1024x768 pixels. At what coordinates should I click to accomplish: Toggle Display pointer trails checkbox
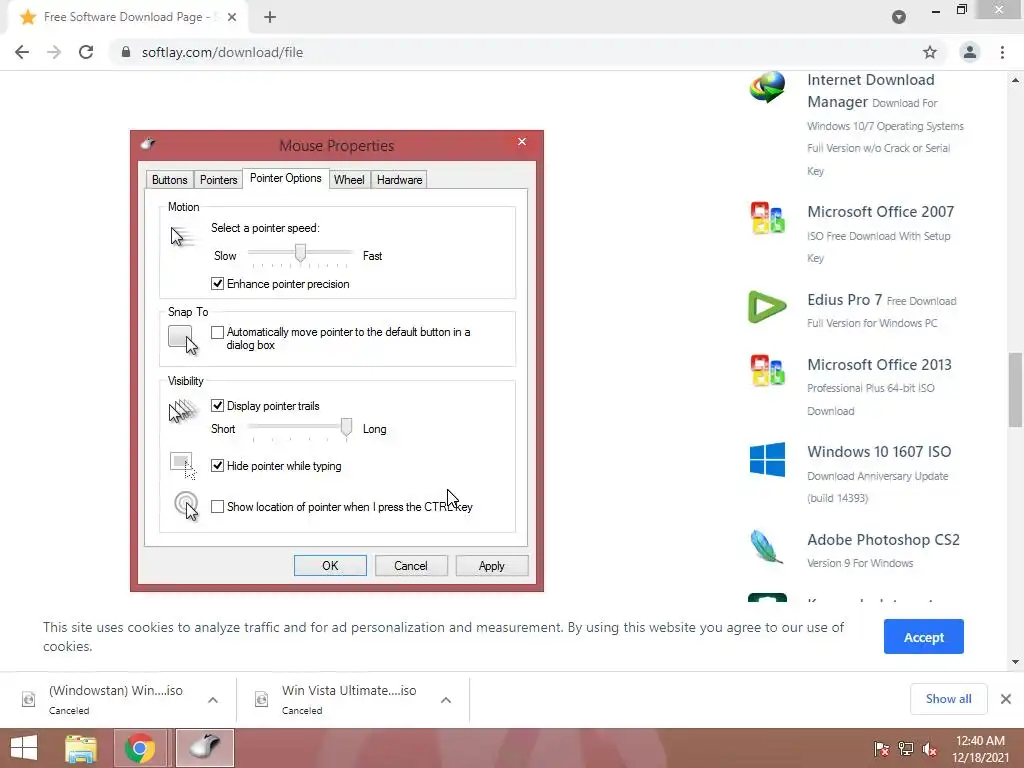pyautogui.click(x=217, y=406)
